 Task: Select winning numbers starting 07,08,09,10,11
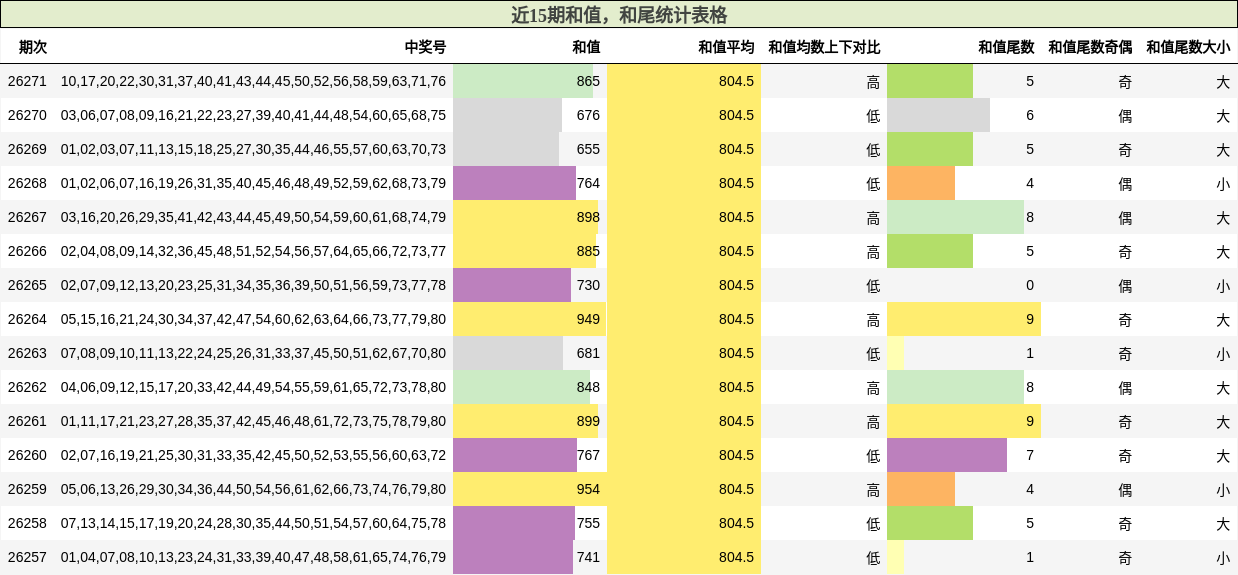tap(253, 353)
